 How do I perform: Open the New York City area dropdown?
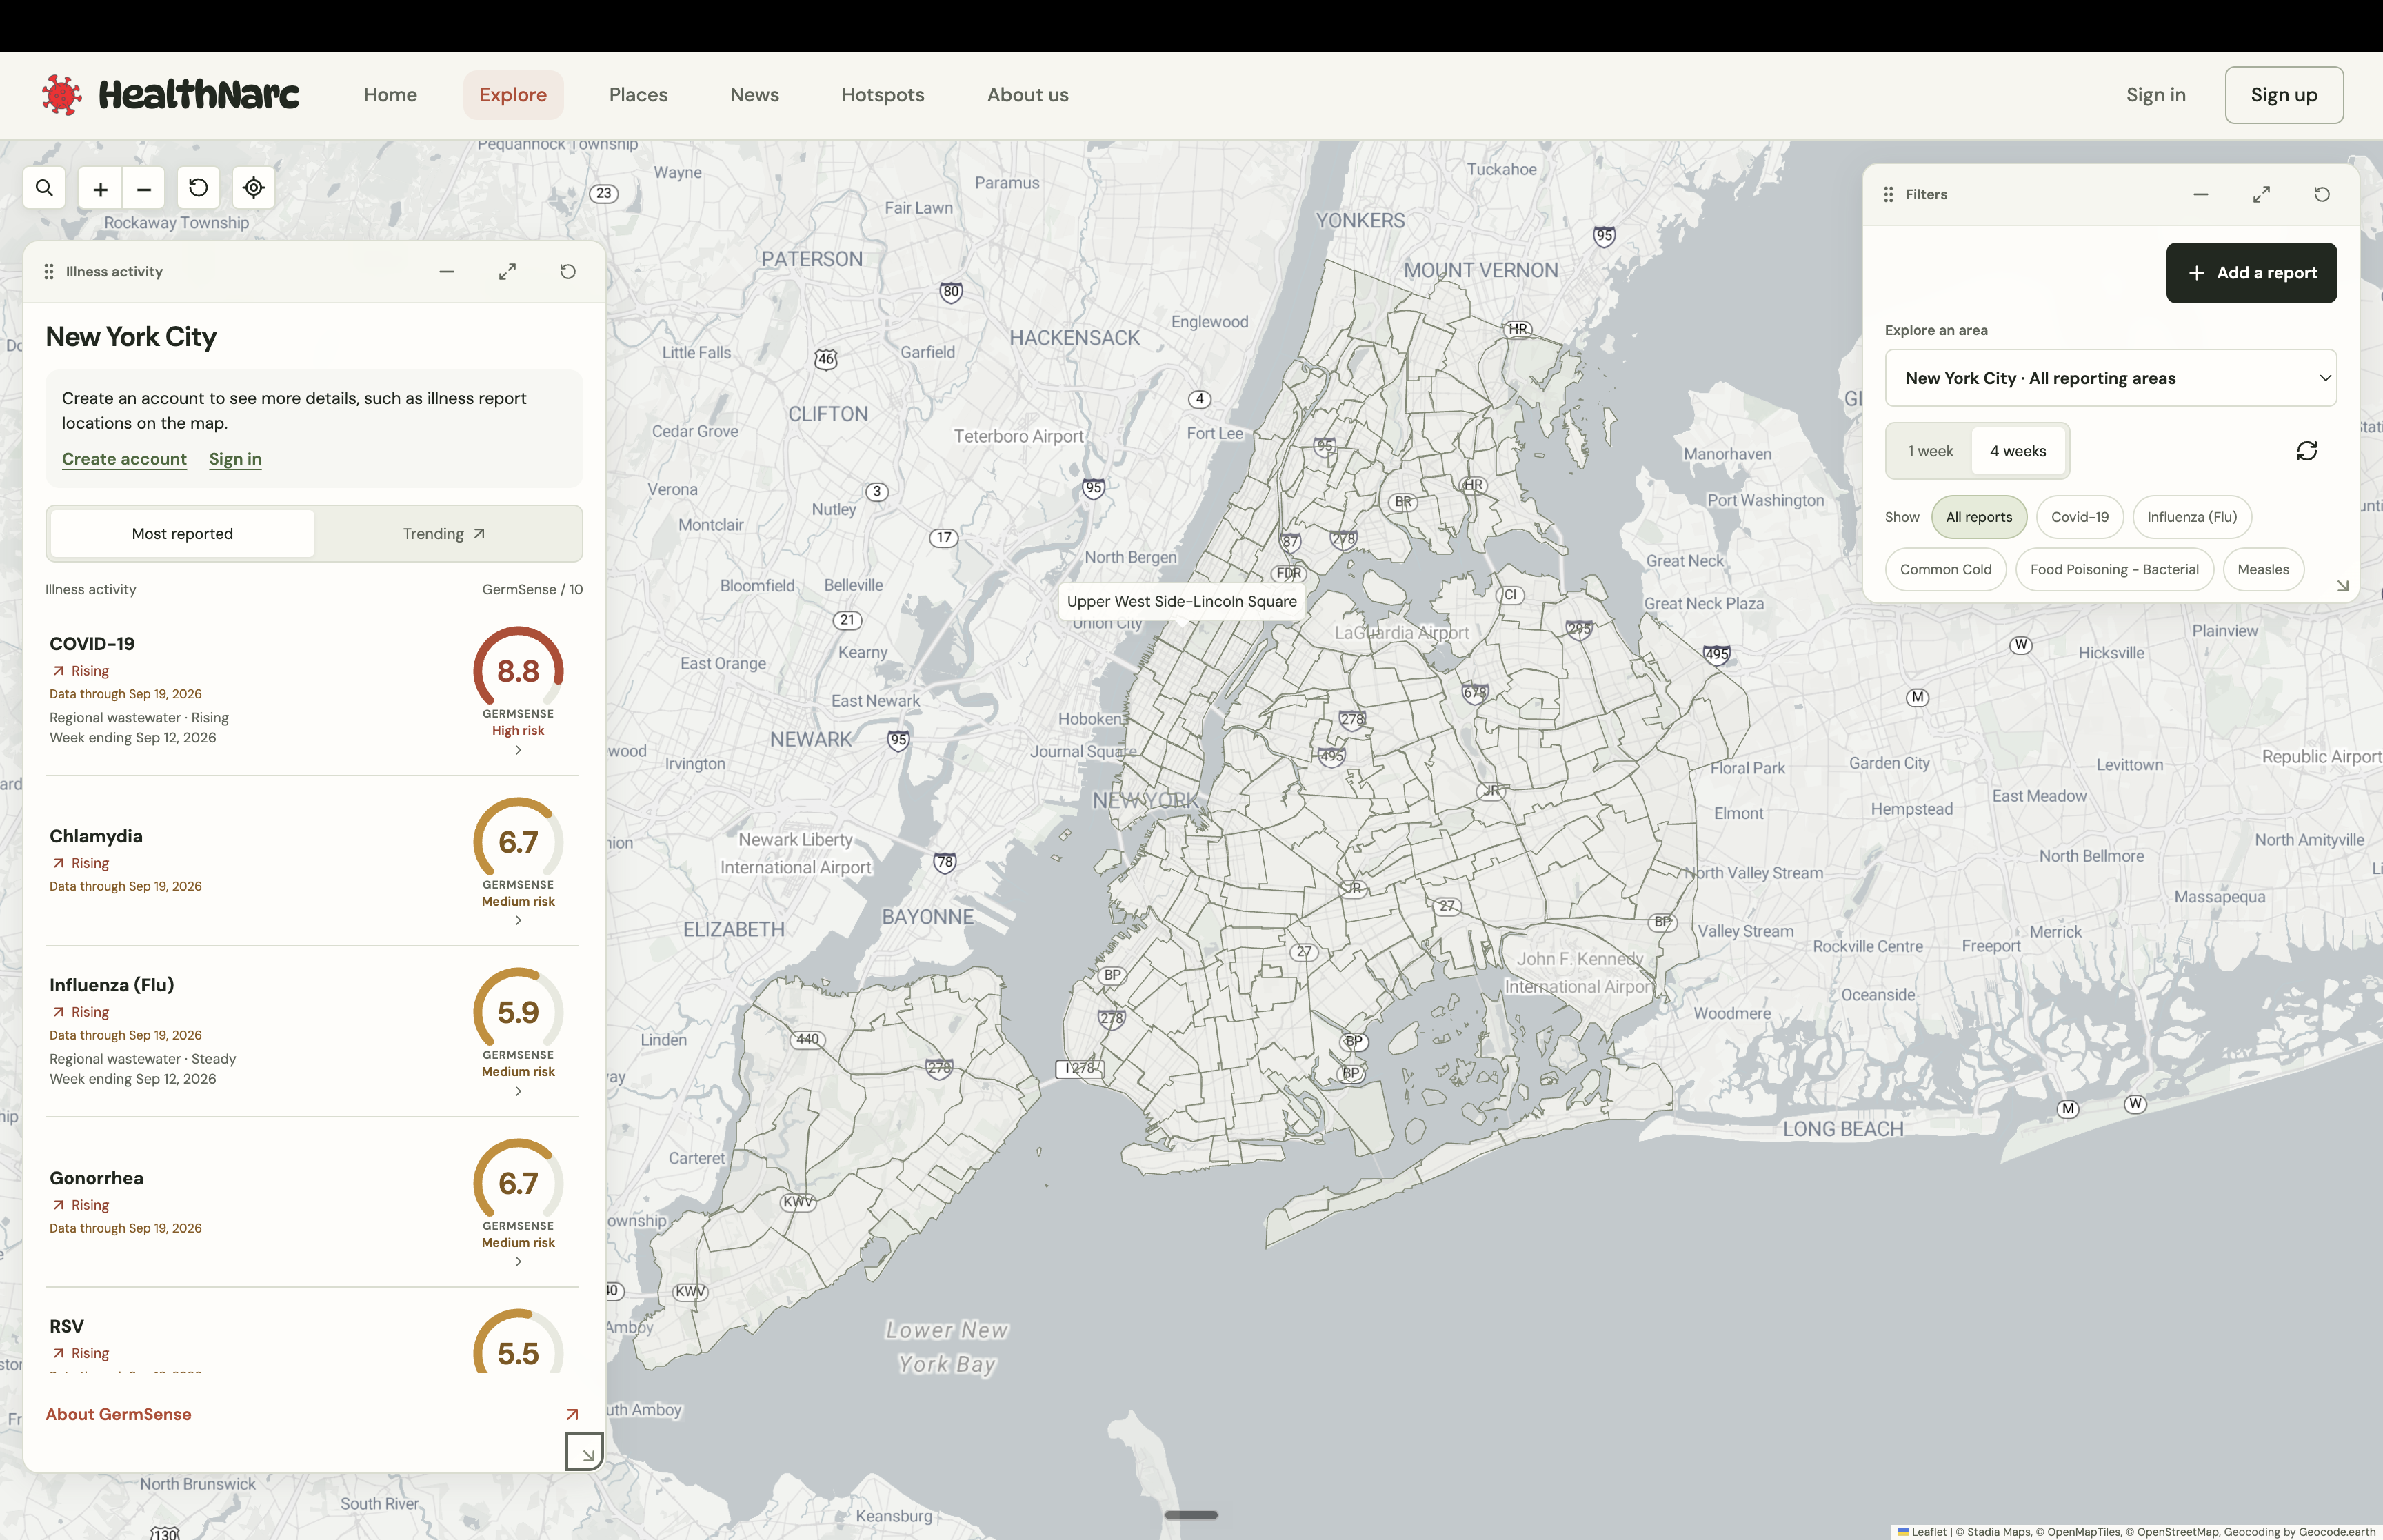(x=2110, y=378)
